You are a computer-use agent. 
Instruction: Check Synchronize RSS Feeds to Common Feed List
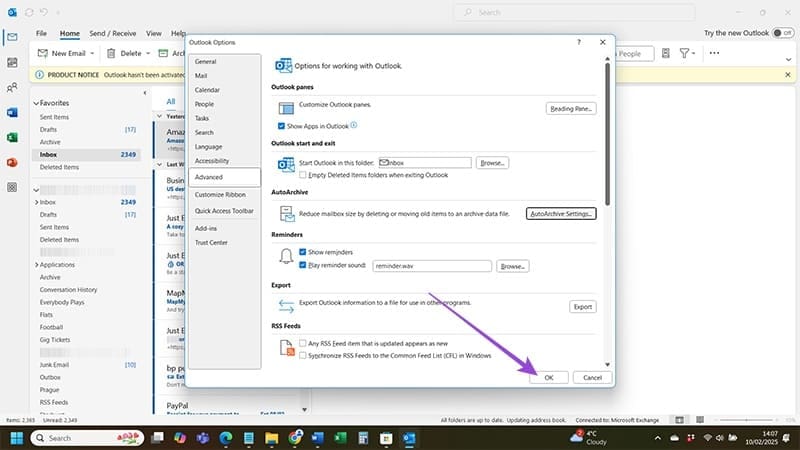coord(303,356)
